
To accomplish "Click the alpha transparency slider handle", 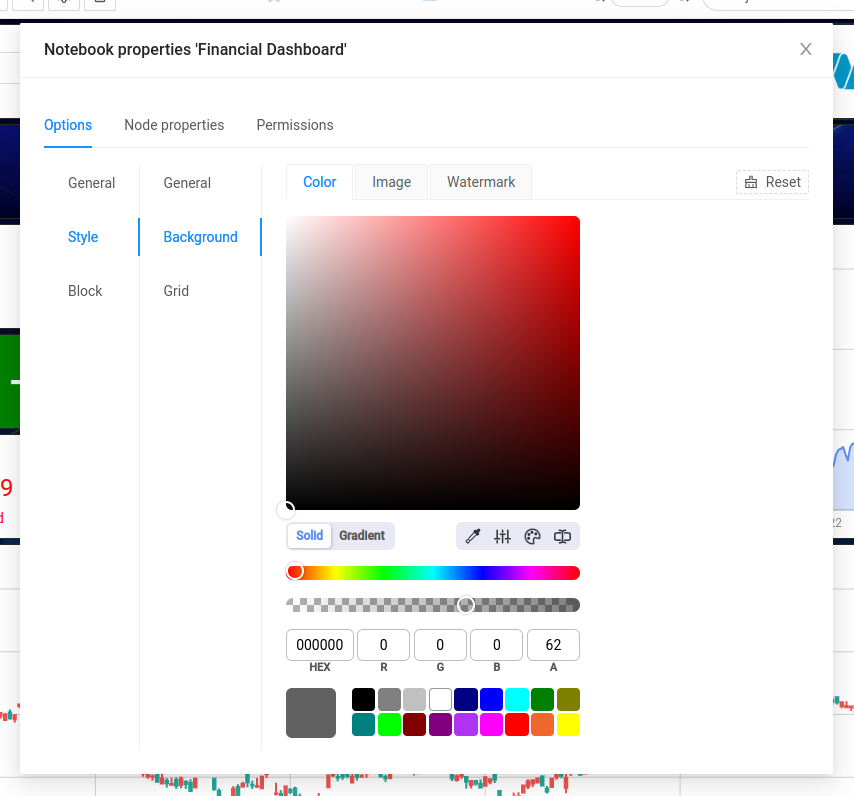I will 466,605.
